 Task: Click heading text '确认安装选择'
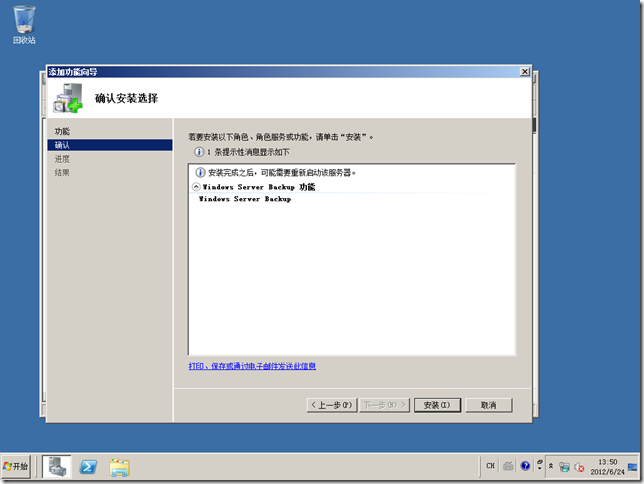tap(126, 98)
